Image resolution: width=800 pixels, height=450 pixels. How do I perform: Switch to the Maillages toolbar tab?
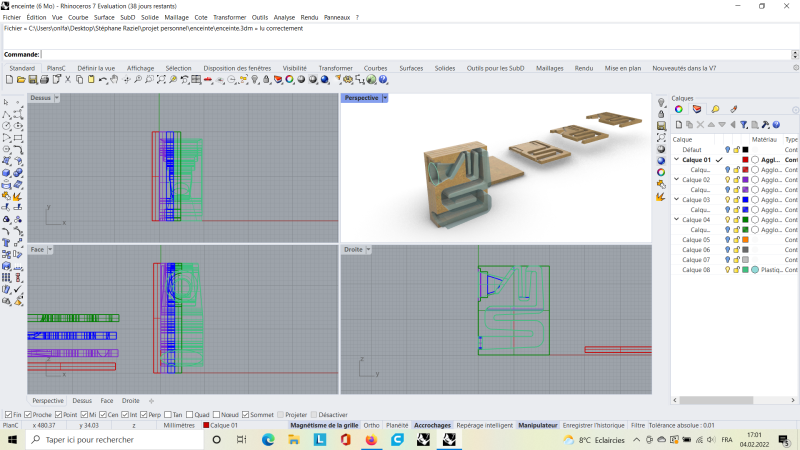tap(550, 68)
